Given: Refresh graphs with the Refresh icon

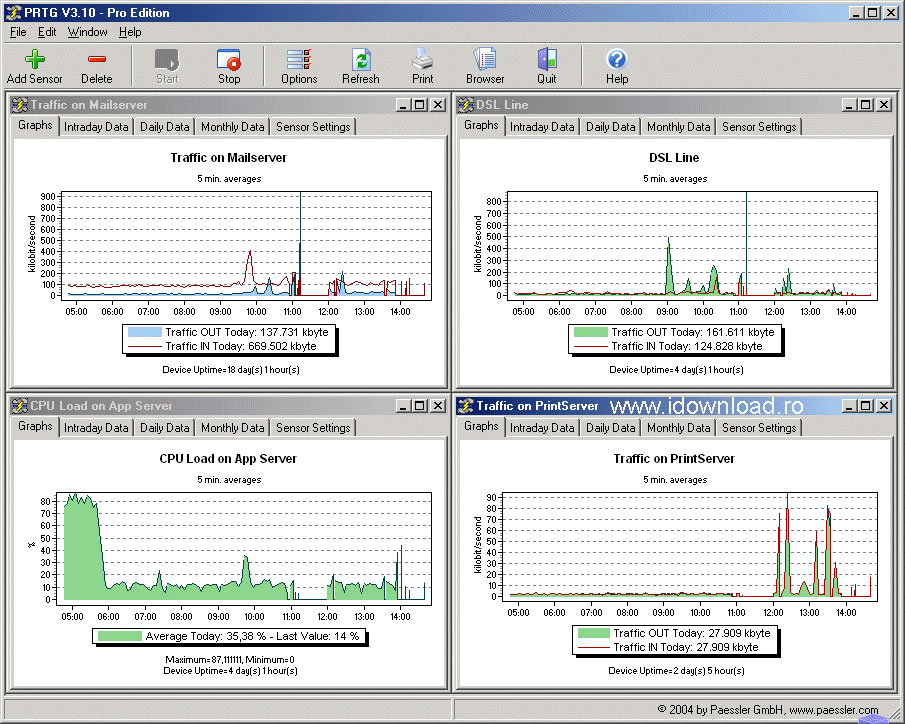Looking at the screenshot, I should pyautogui.click(x=361, y=59).
